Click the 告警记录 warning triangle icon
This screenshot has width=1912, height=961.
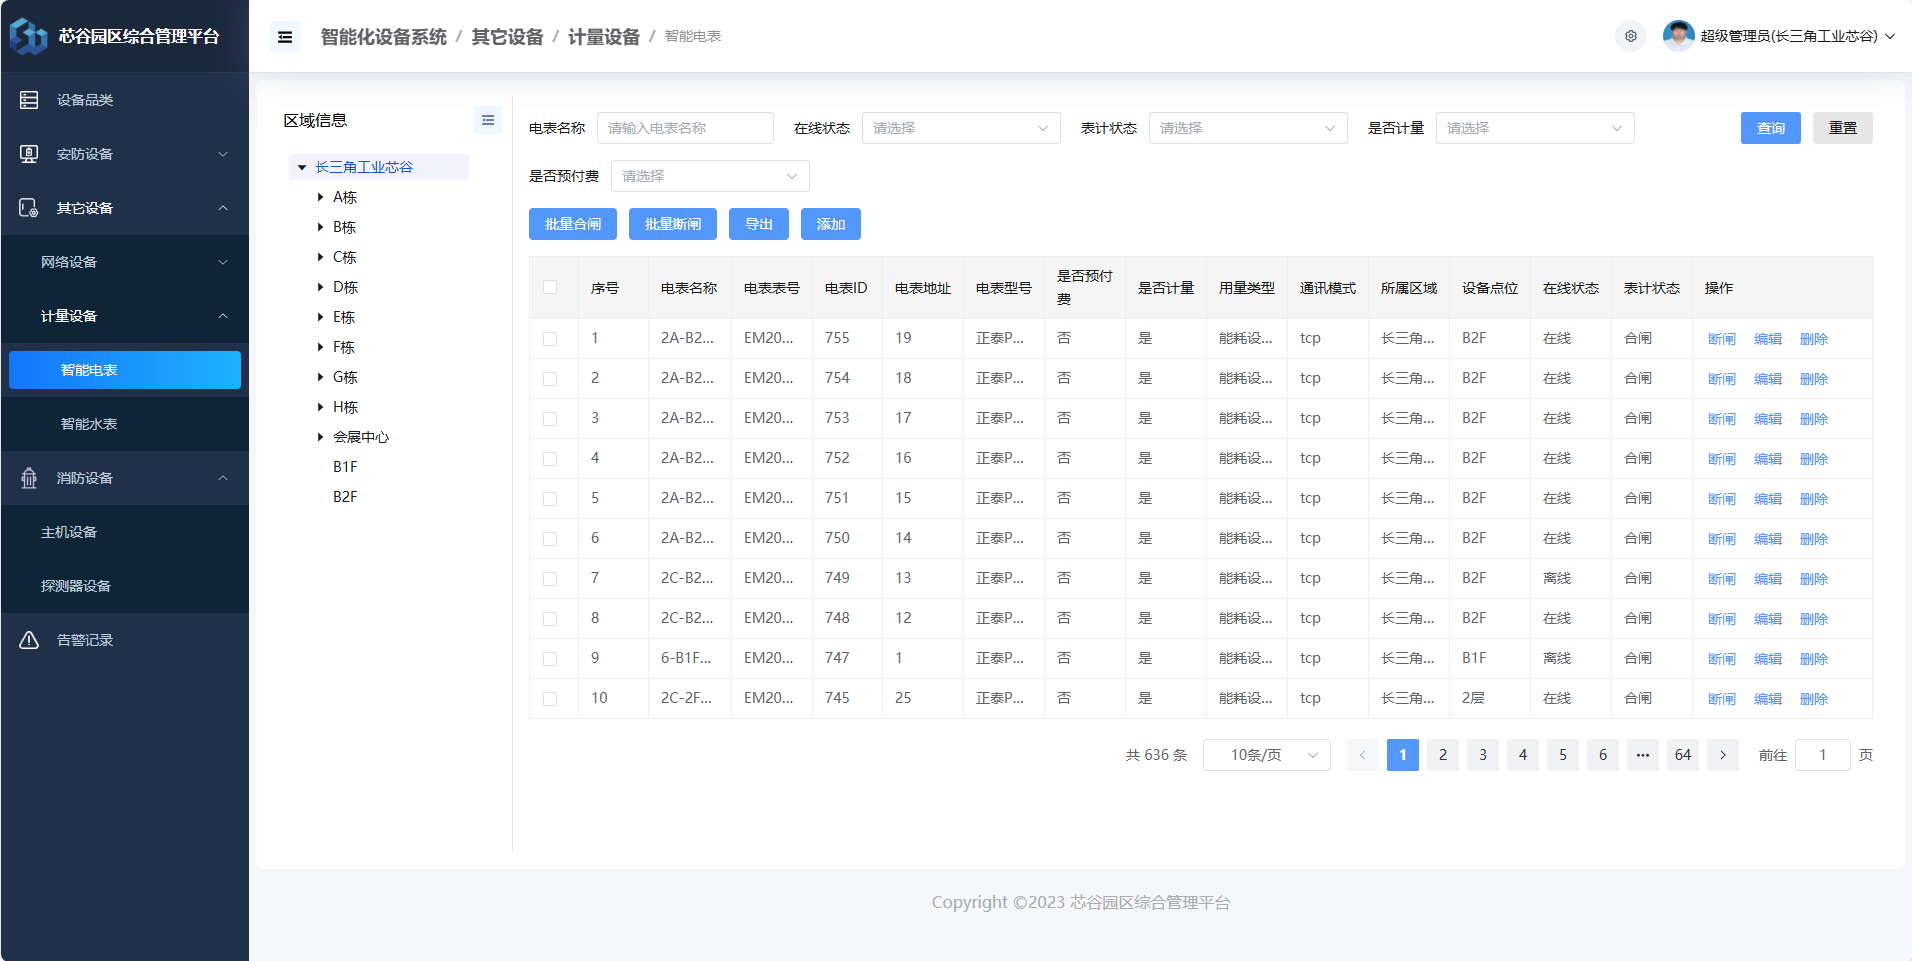29,640
